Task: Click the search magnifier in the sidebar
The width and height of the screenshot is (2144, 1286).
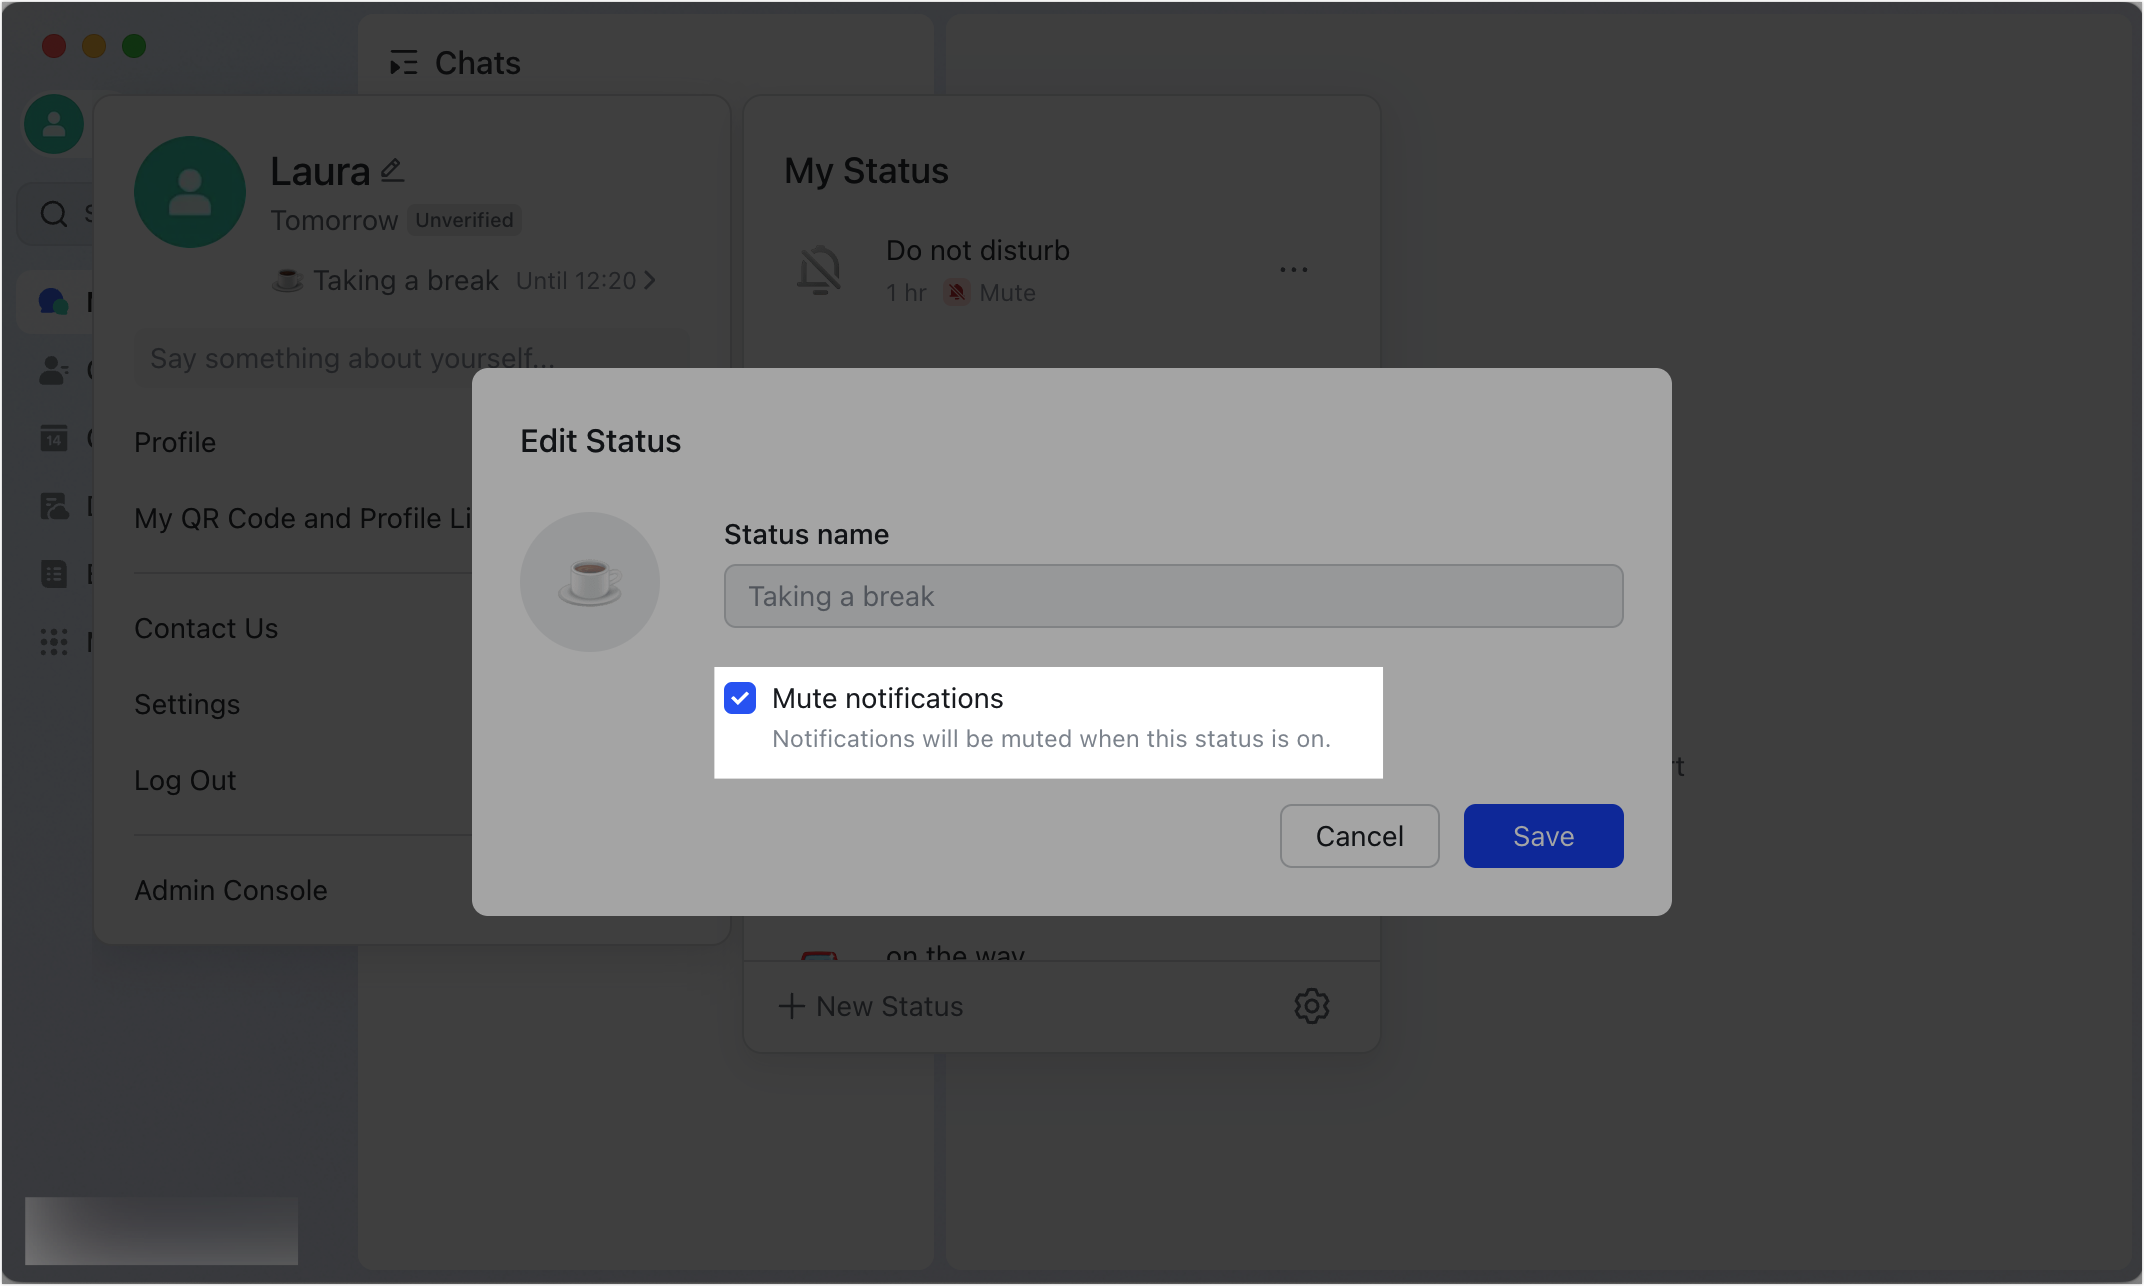Action: pos(53,213)
